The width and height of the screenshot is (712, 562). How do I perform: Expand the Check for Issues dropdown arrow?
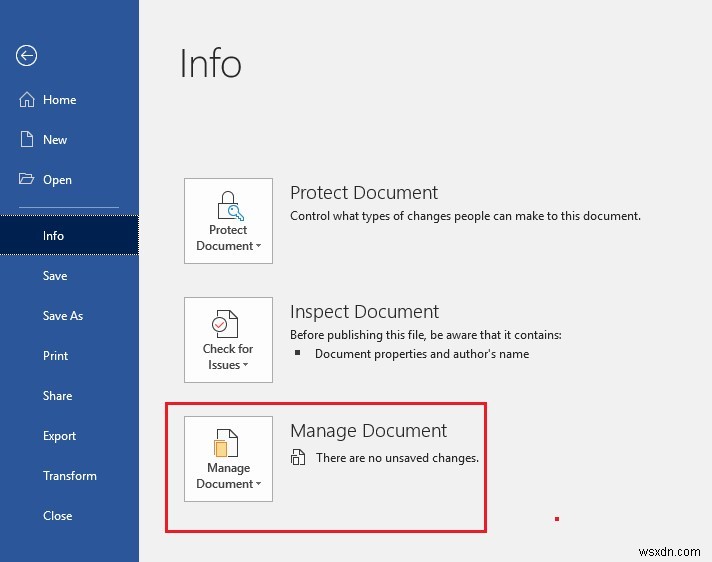pyautogui.click(x=246, y=365)
